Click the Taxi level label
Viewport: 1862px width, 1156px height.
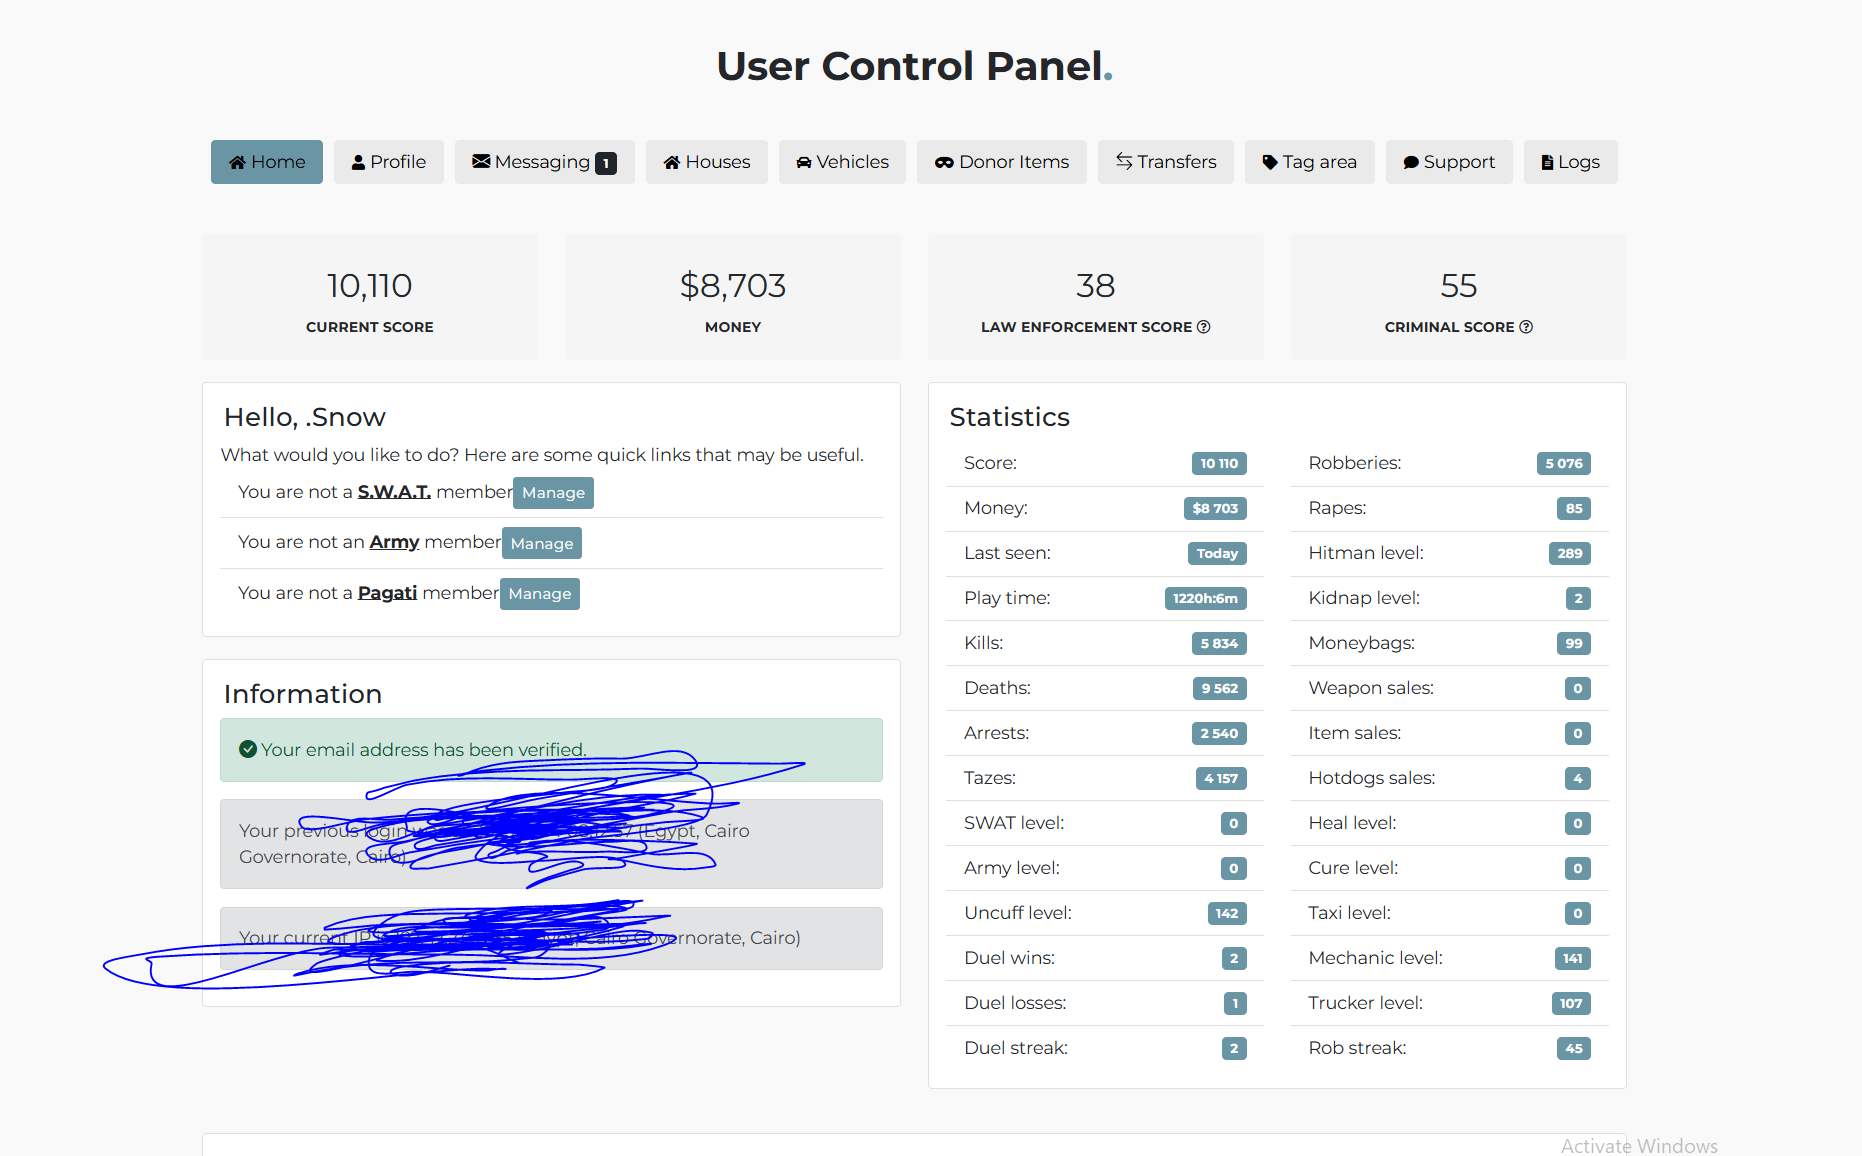(1350, 913)
